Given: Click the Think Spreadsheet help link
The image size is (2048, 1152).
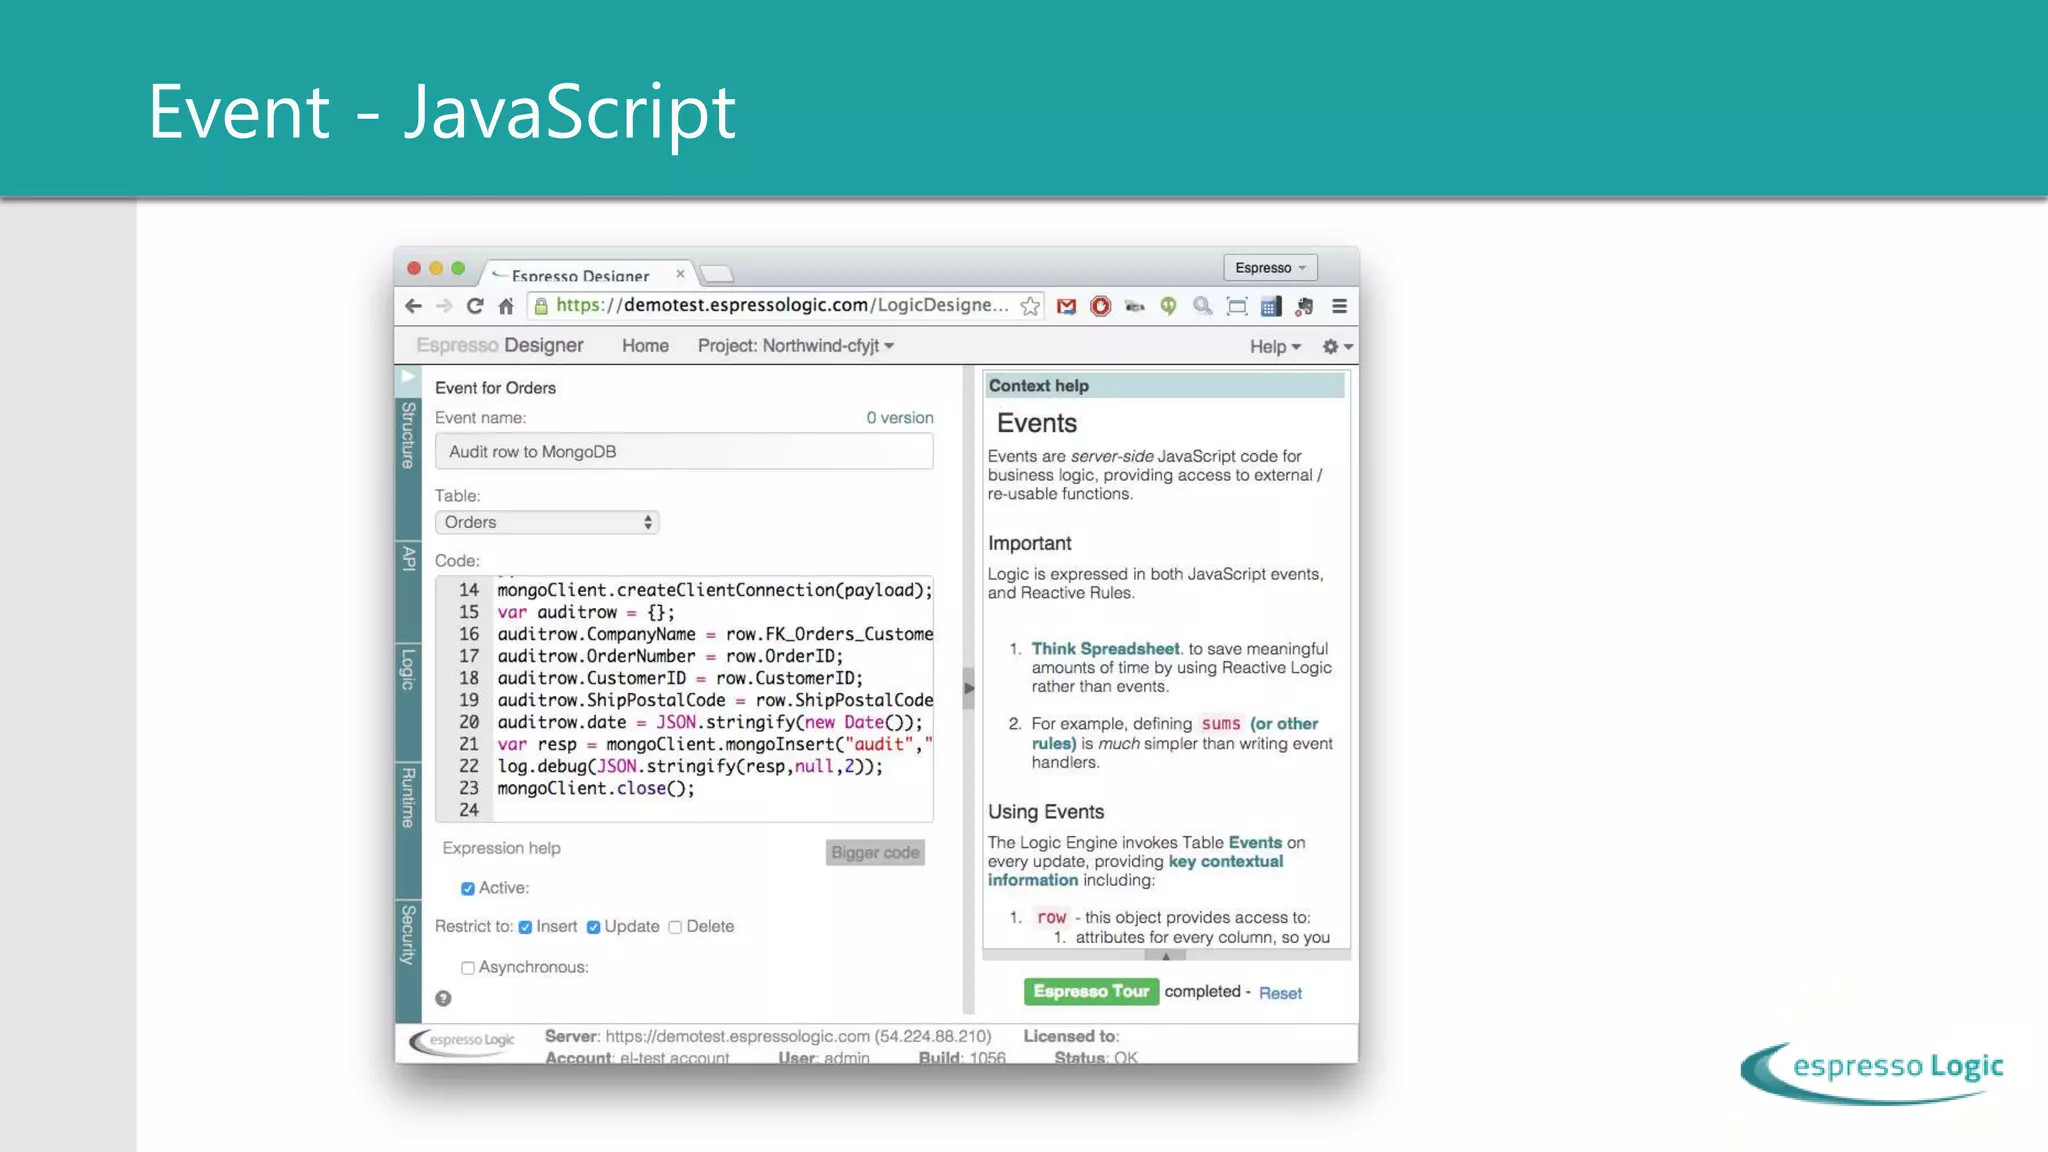Looking at the screenshot, I should [x=1105, y=649].
